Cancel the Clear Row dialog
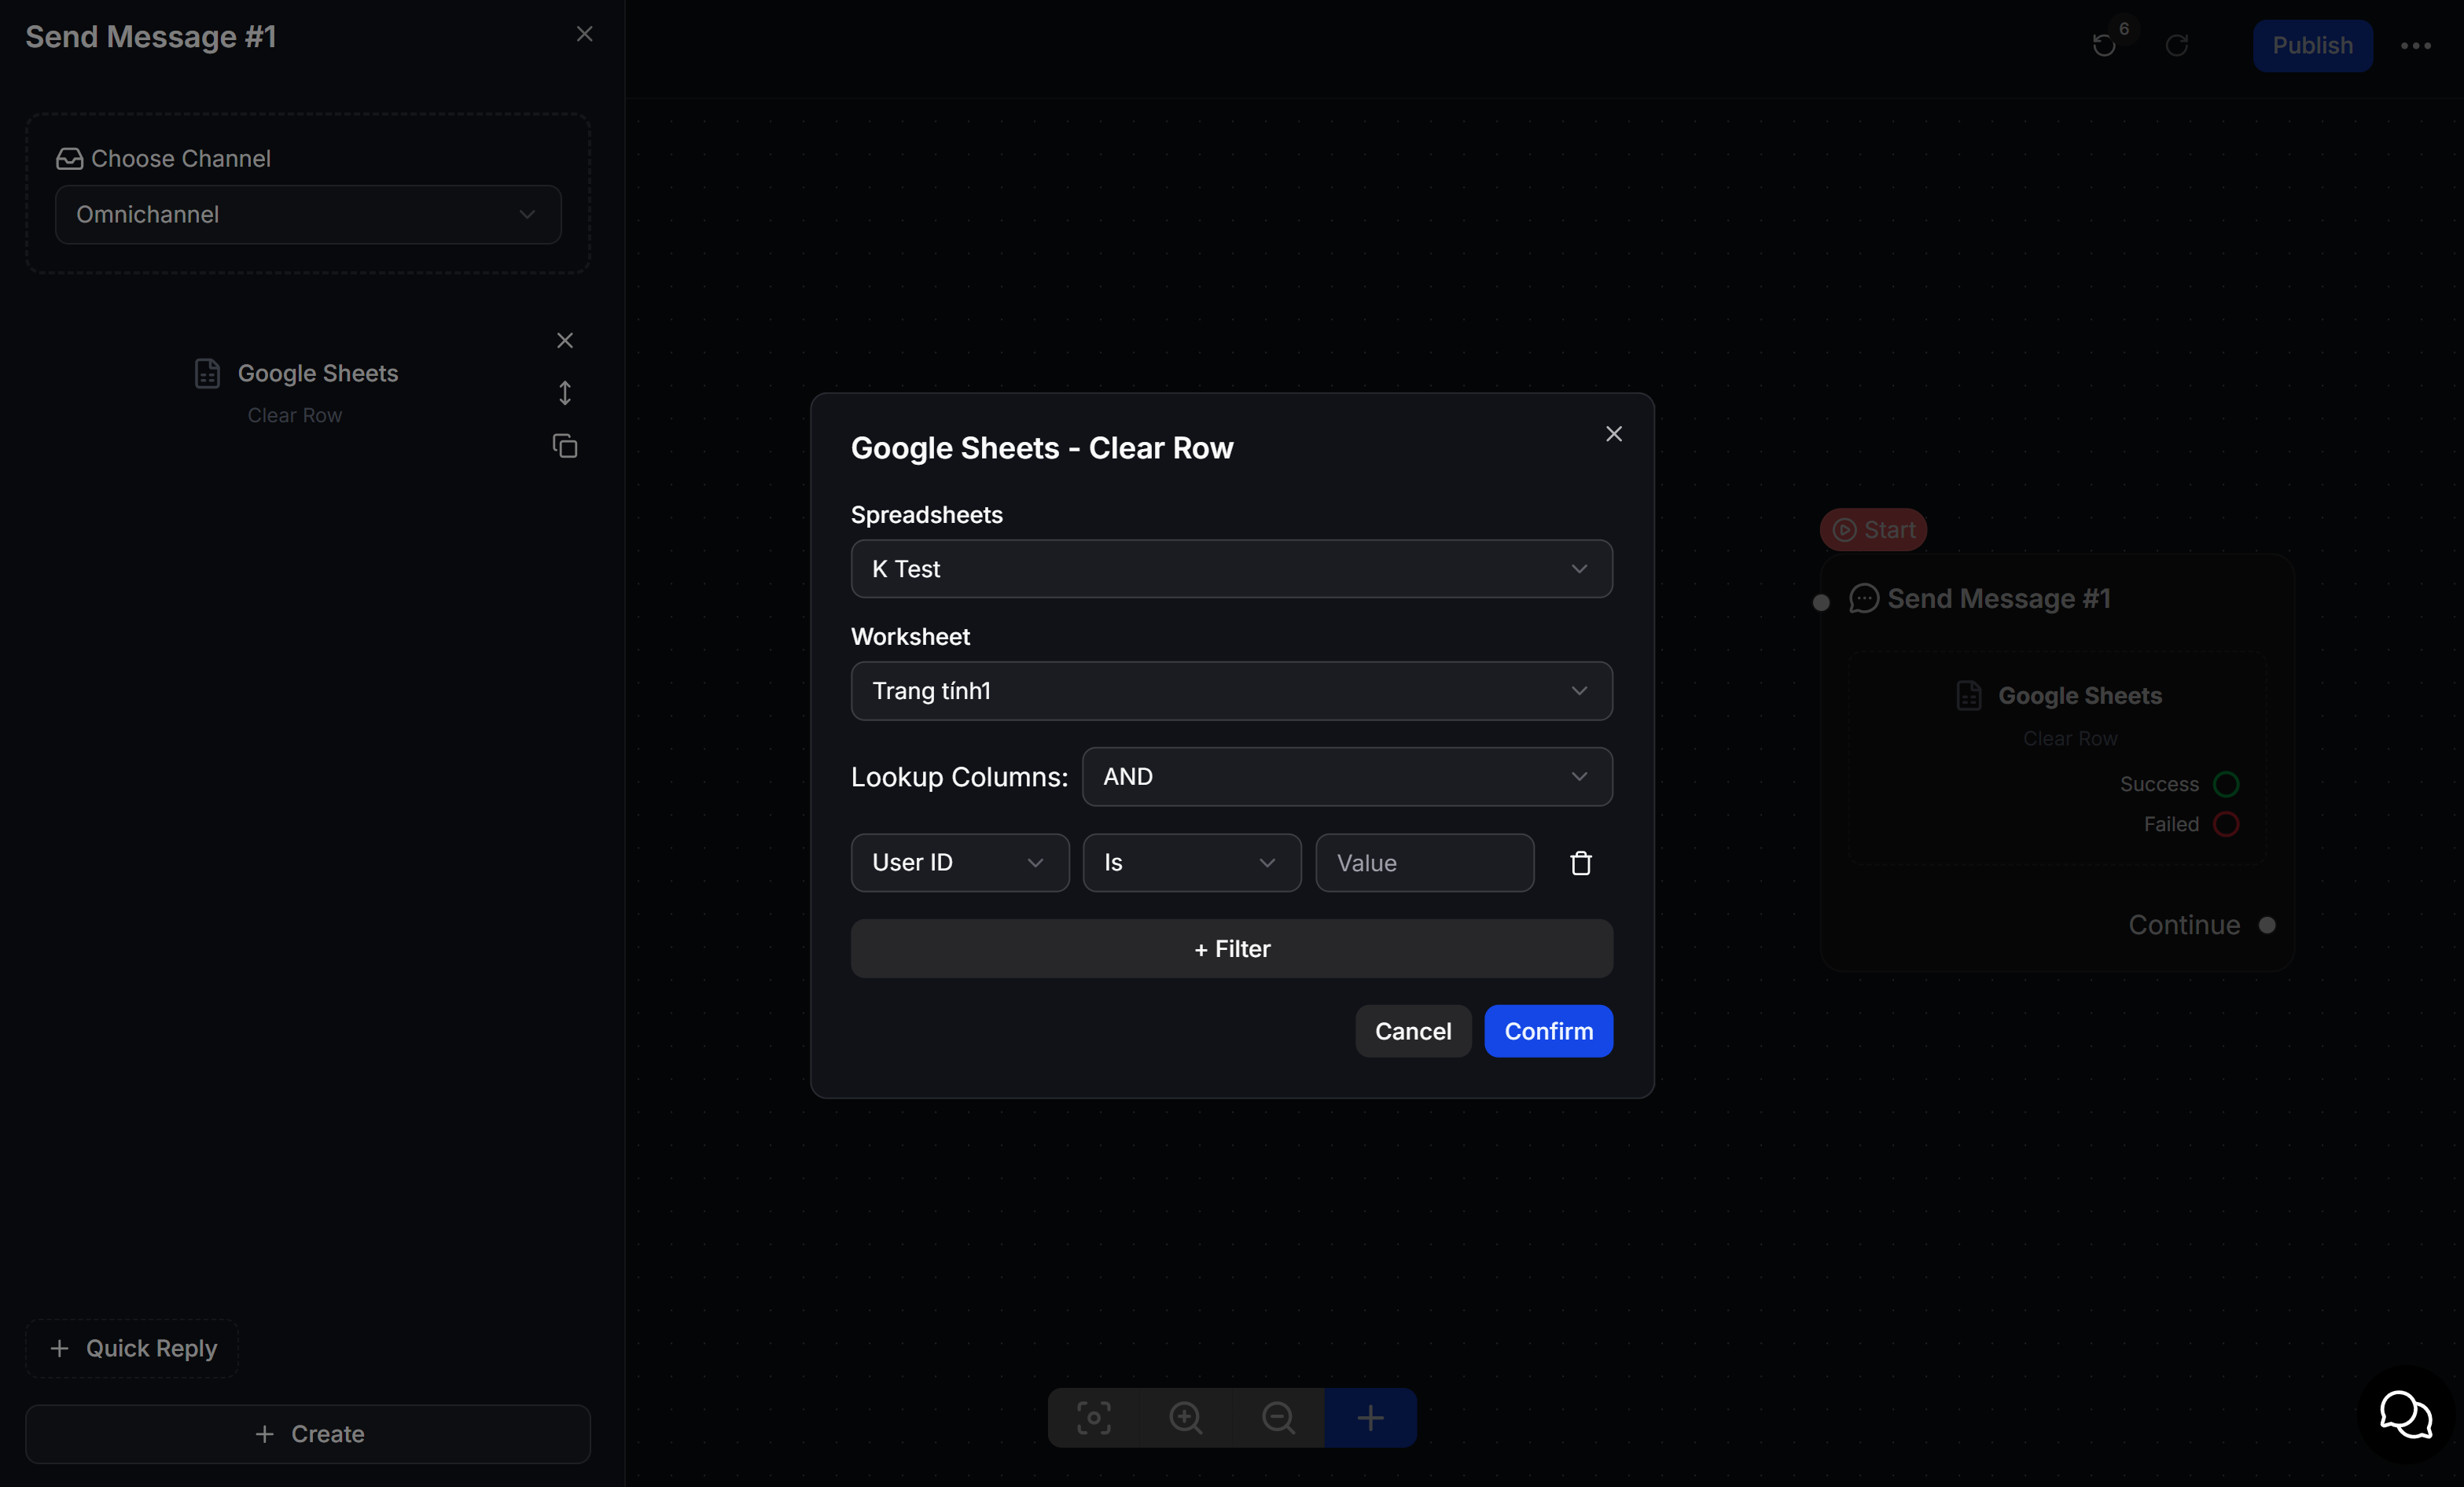The height and width of the screenshot is (1487, 2464). 1412,1031
